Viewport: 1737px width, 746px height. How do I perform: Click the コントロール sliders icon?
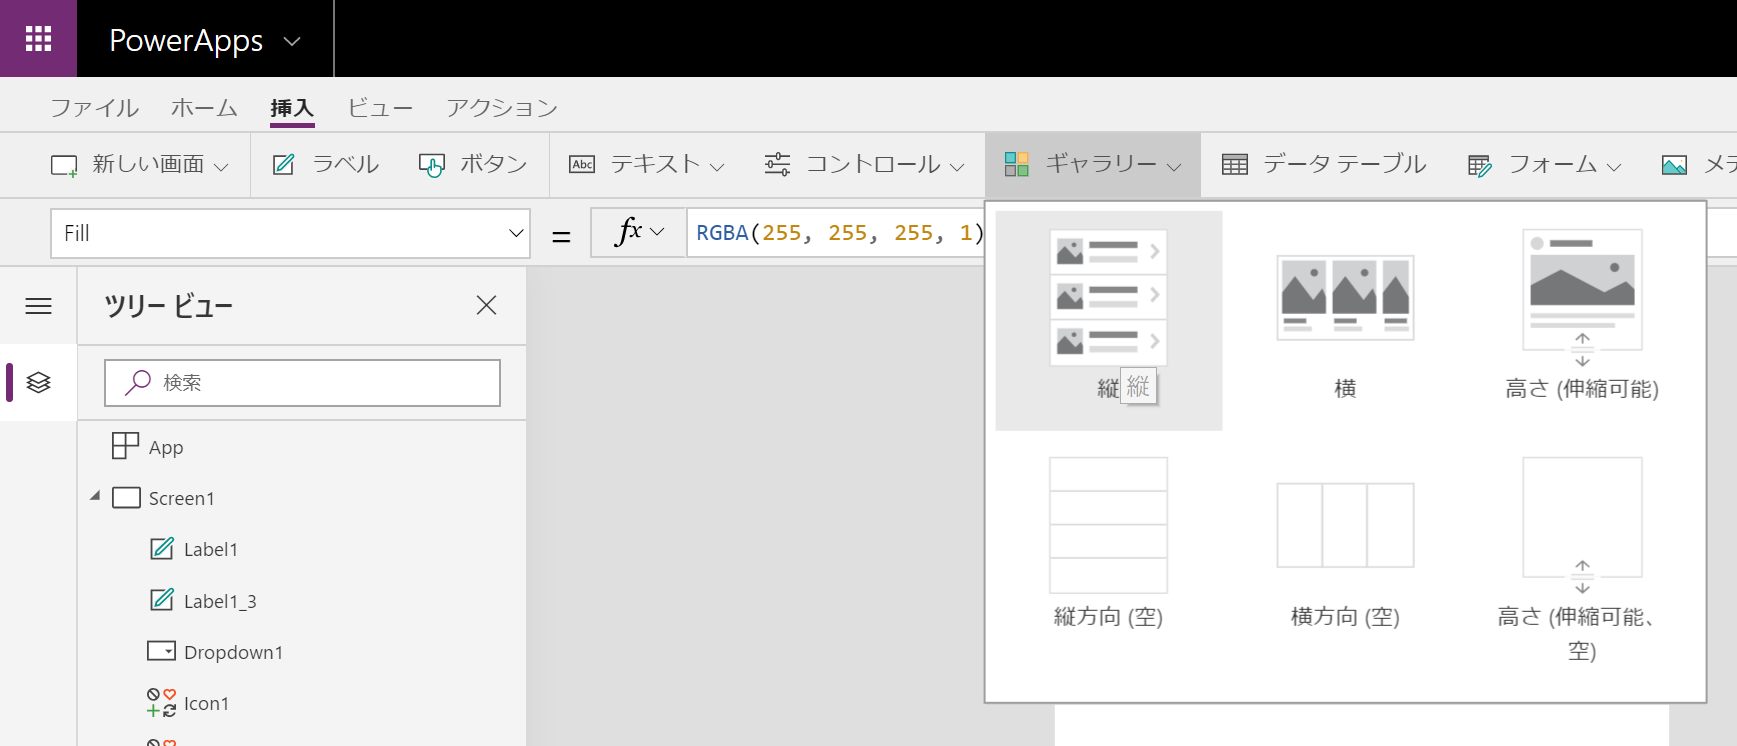click(x=777, y=164)
